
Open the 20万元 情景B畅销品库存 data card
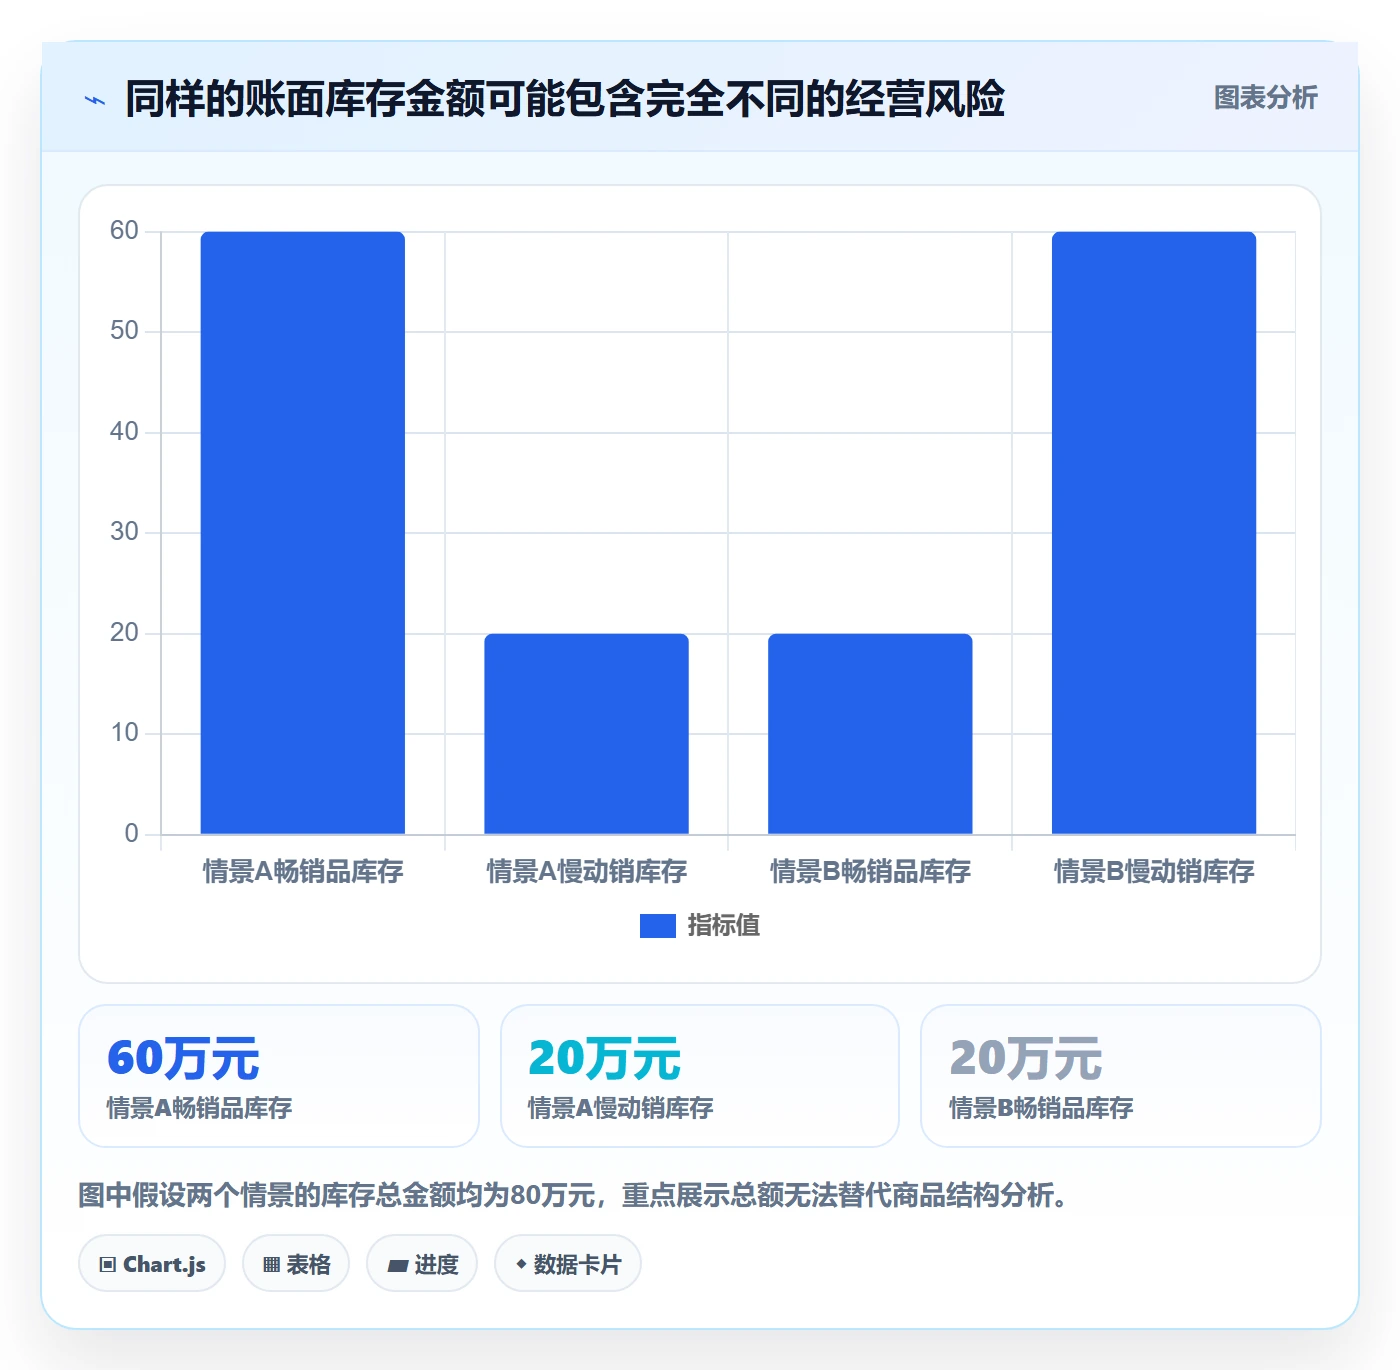pyautogui.click(x=1121, y=1076)
